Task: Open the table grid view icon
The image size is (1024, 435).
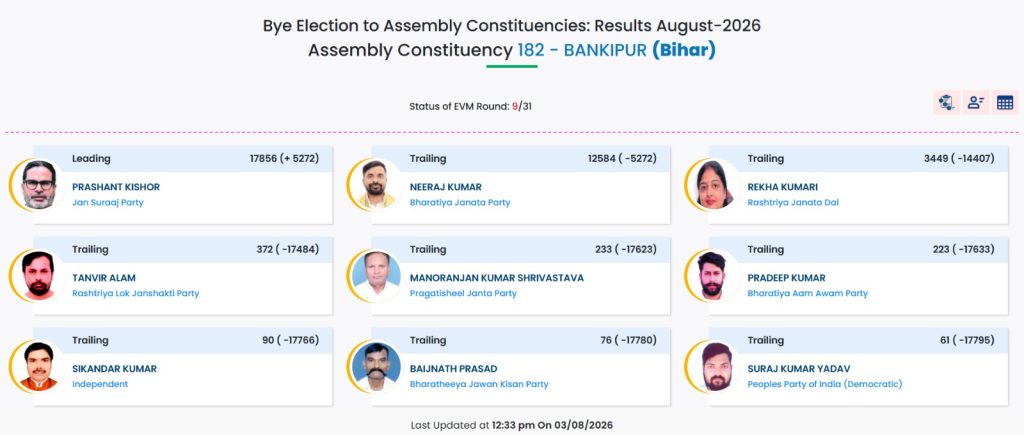Action: pos(1004,103)
